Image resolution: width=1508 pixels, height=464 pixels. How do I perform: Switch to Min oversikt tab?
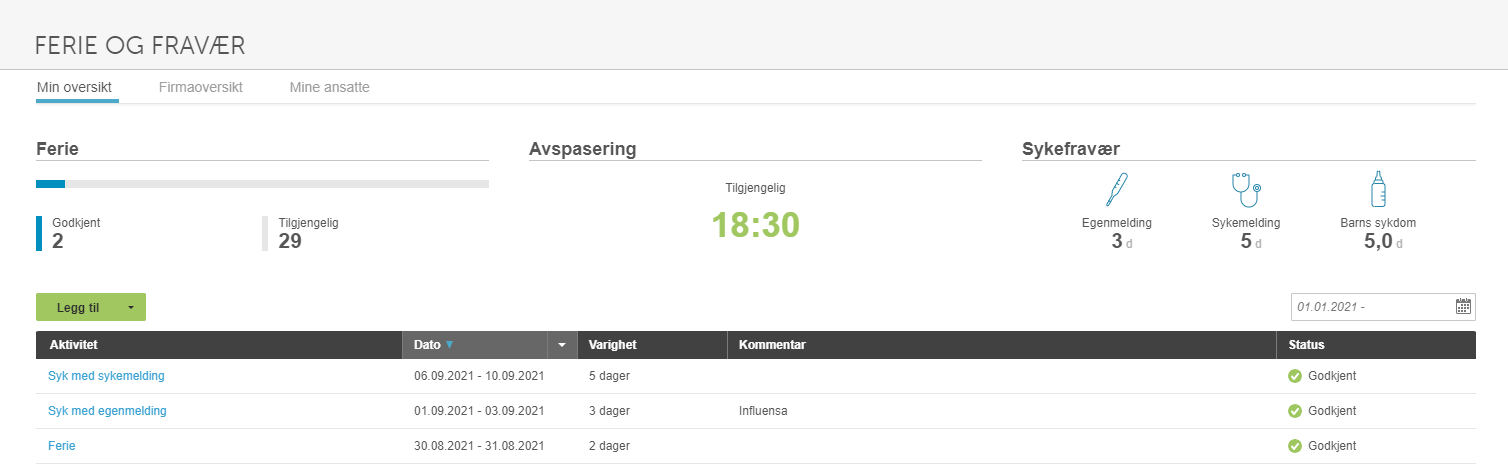coord(74,87)
